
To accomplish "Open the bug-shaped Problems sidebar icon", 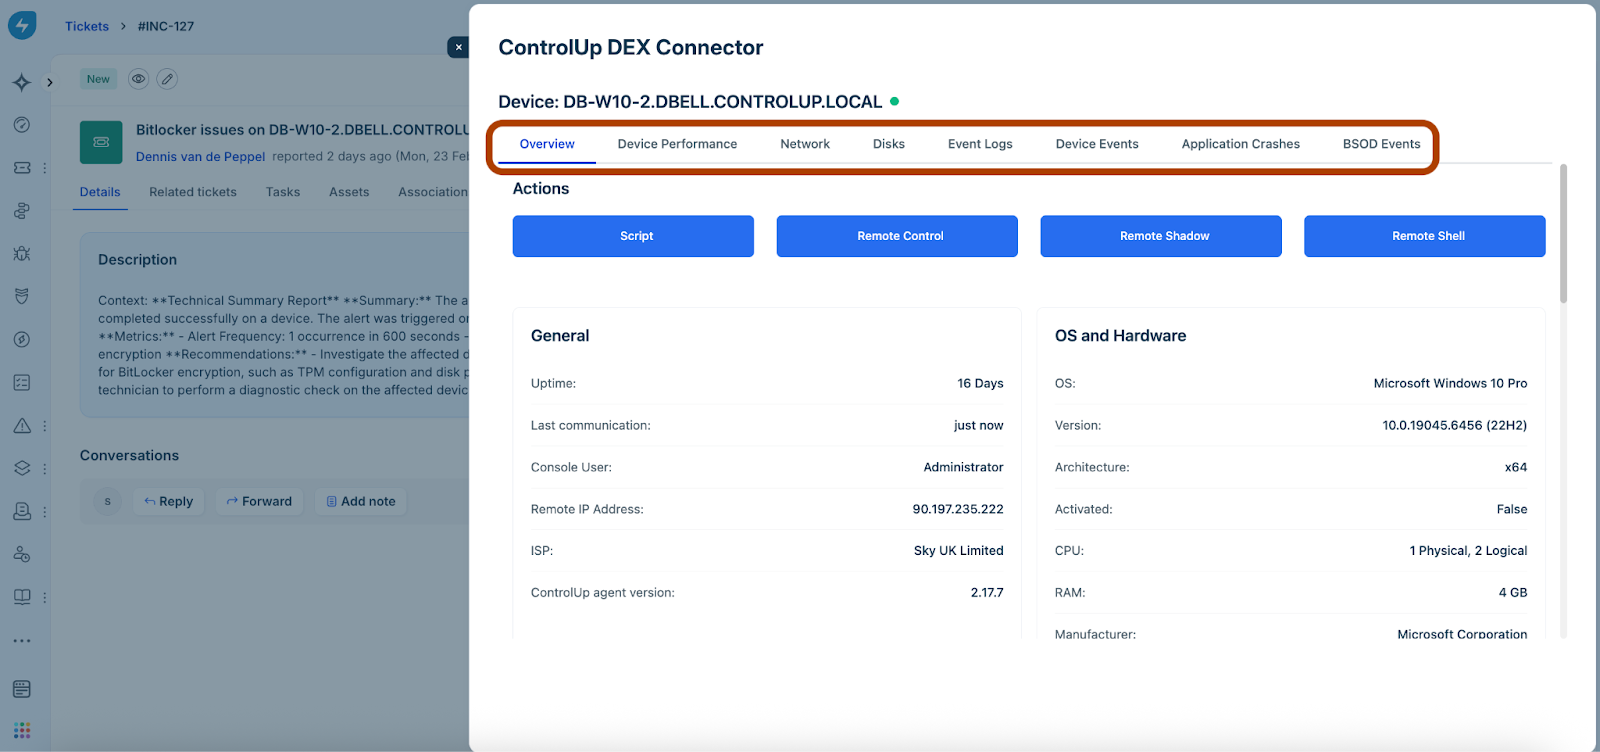I will pos(22,254).
